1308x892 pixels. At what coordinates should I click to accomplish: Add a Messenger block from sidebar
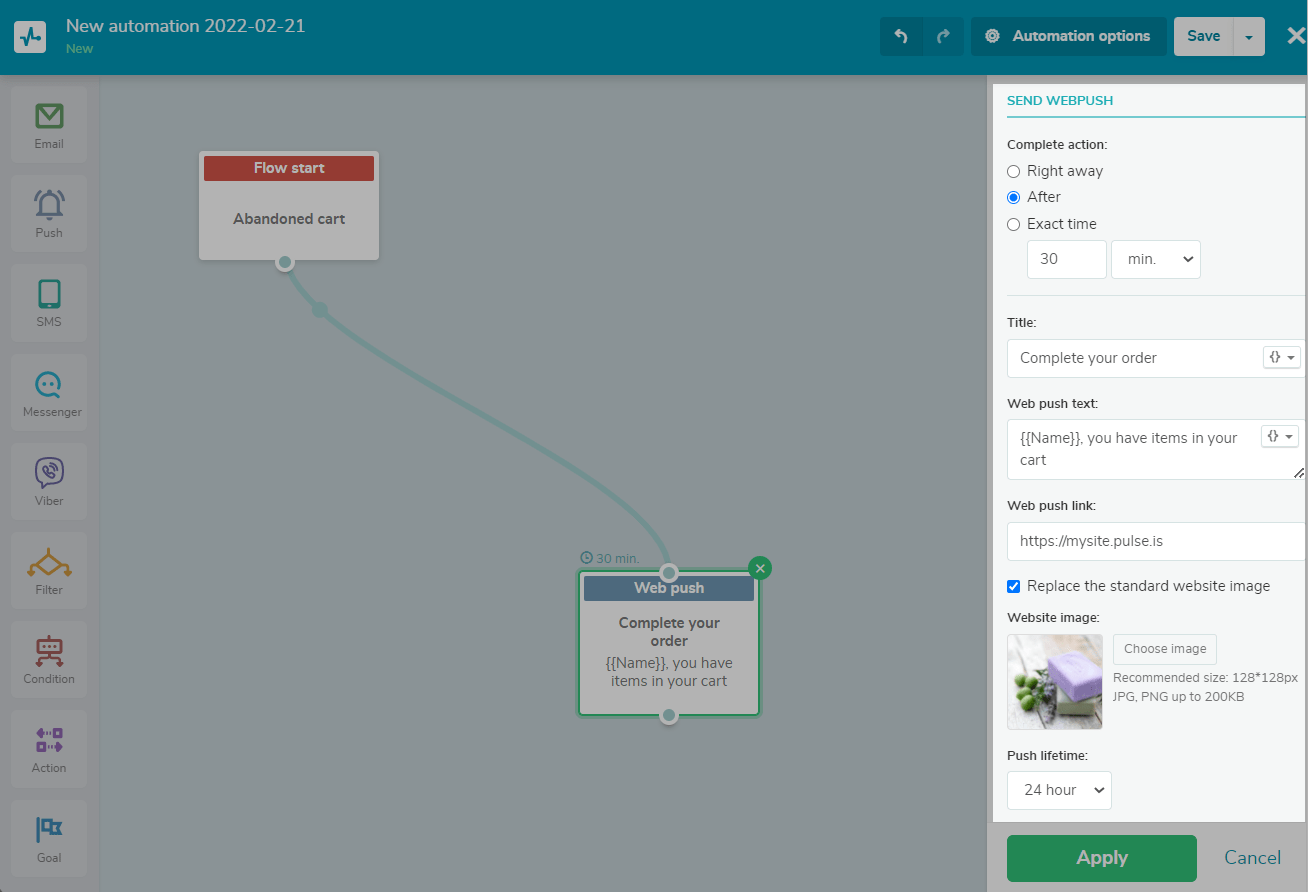(x=49, y=392)
